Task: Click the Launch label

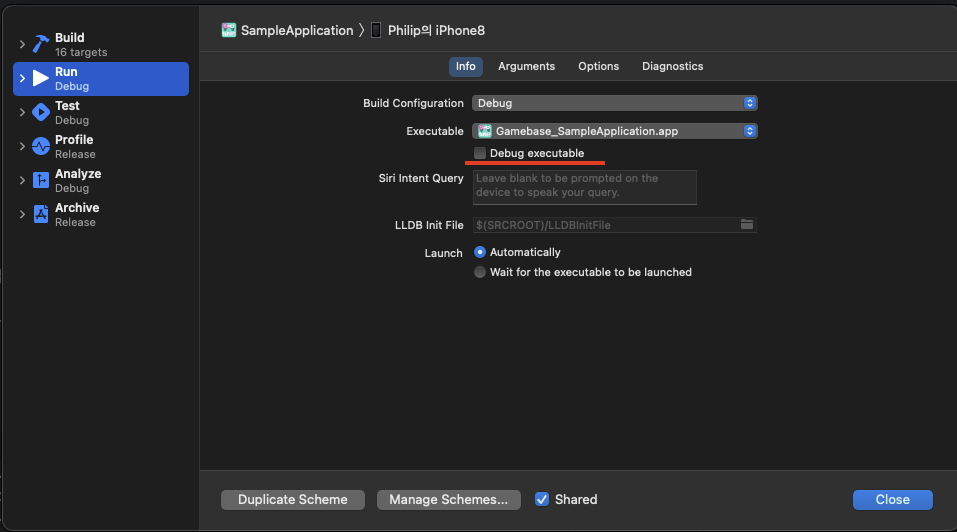Action: [443, 253]
